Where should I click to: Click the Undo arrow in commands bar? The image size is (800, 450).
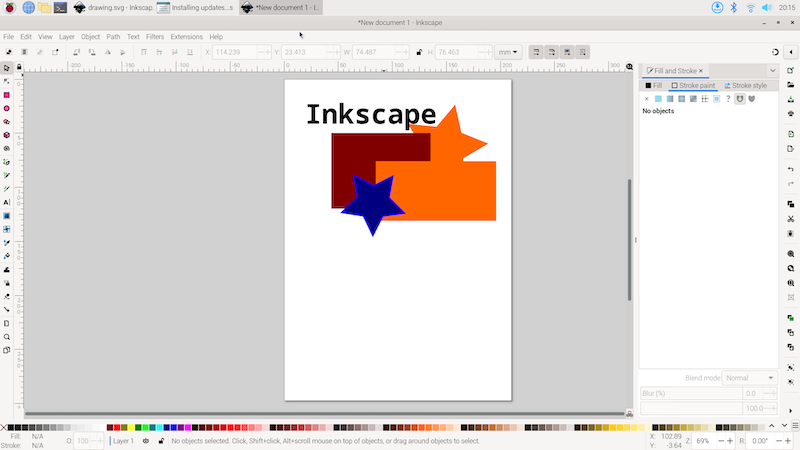pyautogui.click(x=791, y=169)
